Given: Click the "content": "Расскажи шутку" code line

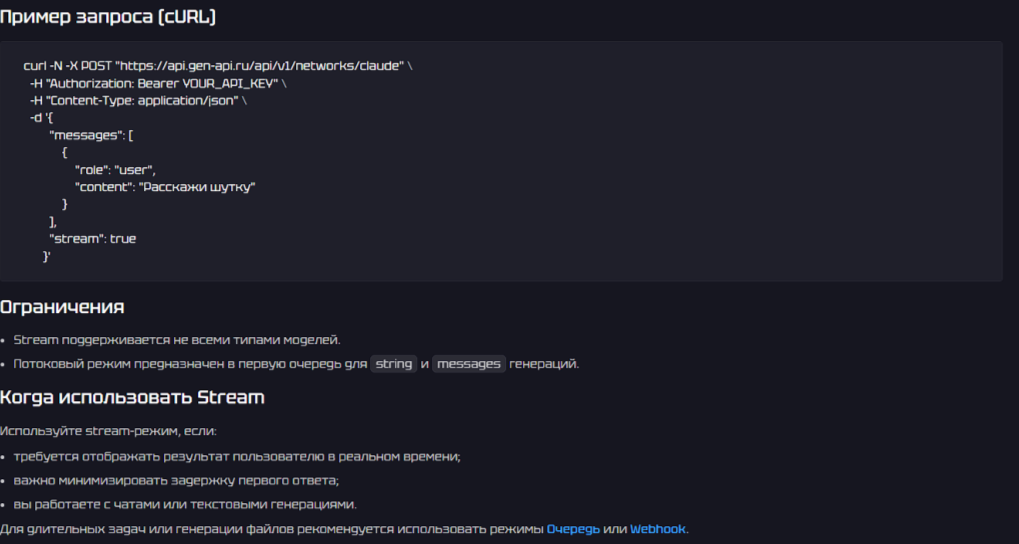Looking at the screenshot, I should tap(165, 187).
